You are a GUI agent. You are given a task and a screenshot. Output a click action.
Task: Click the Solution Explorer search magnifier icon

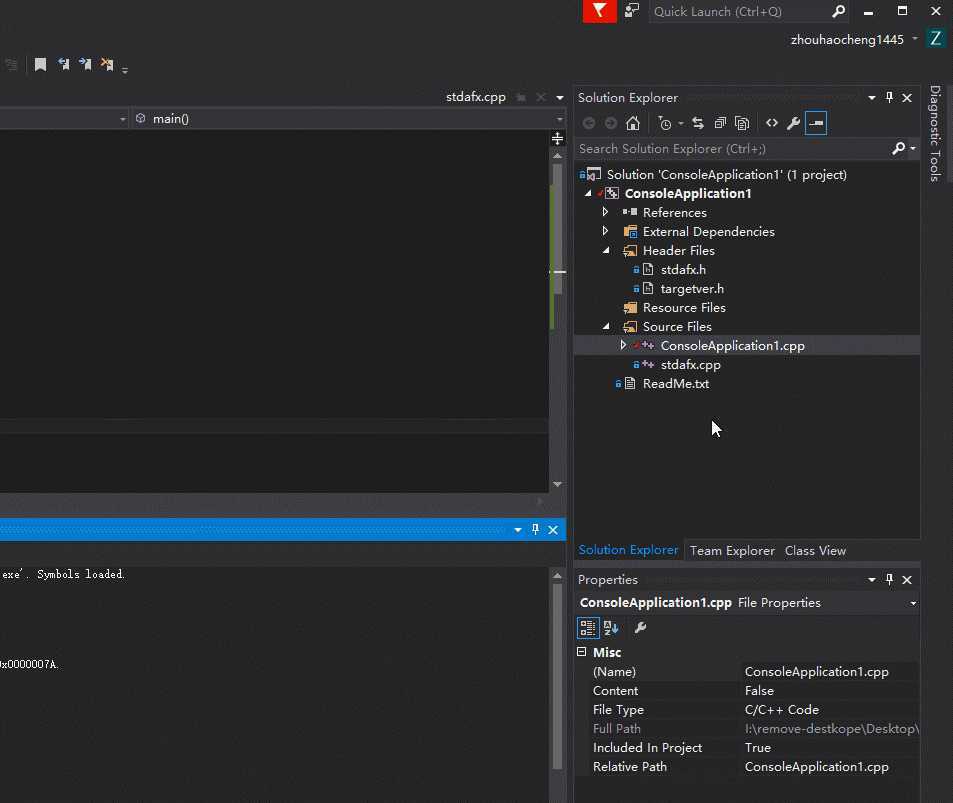(899, 148)
